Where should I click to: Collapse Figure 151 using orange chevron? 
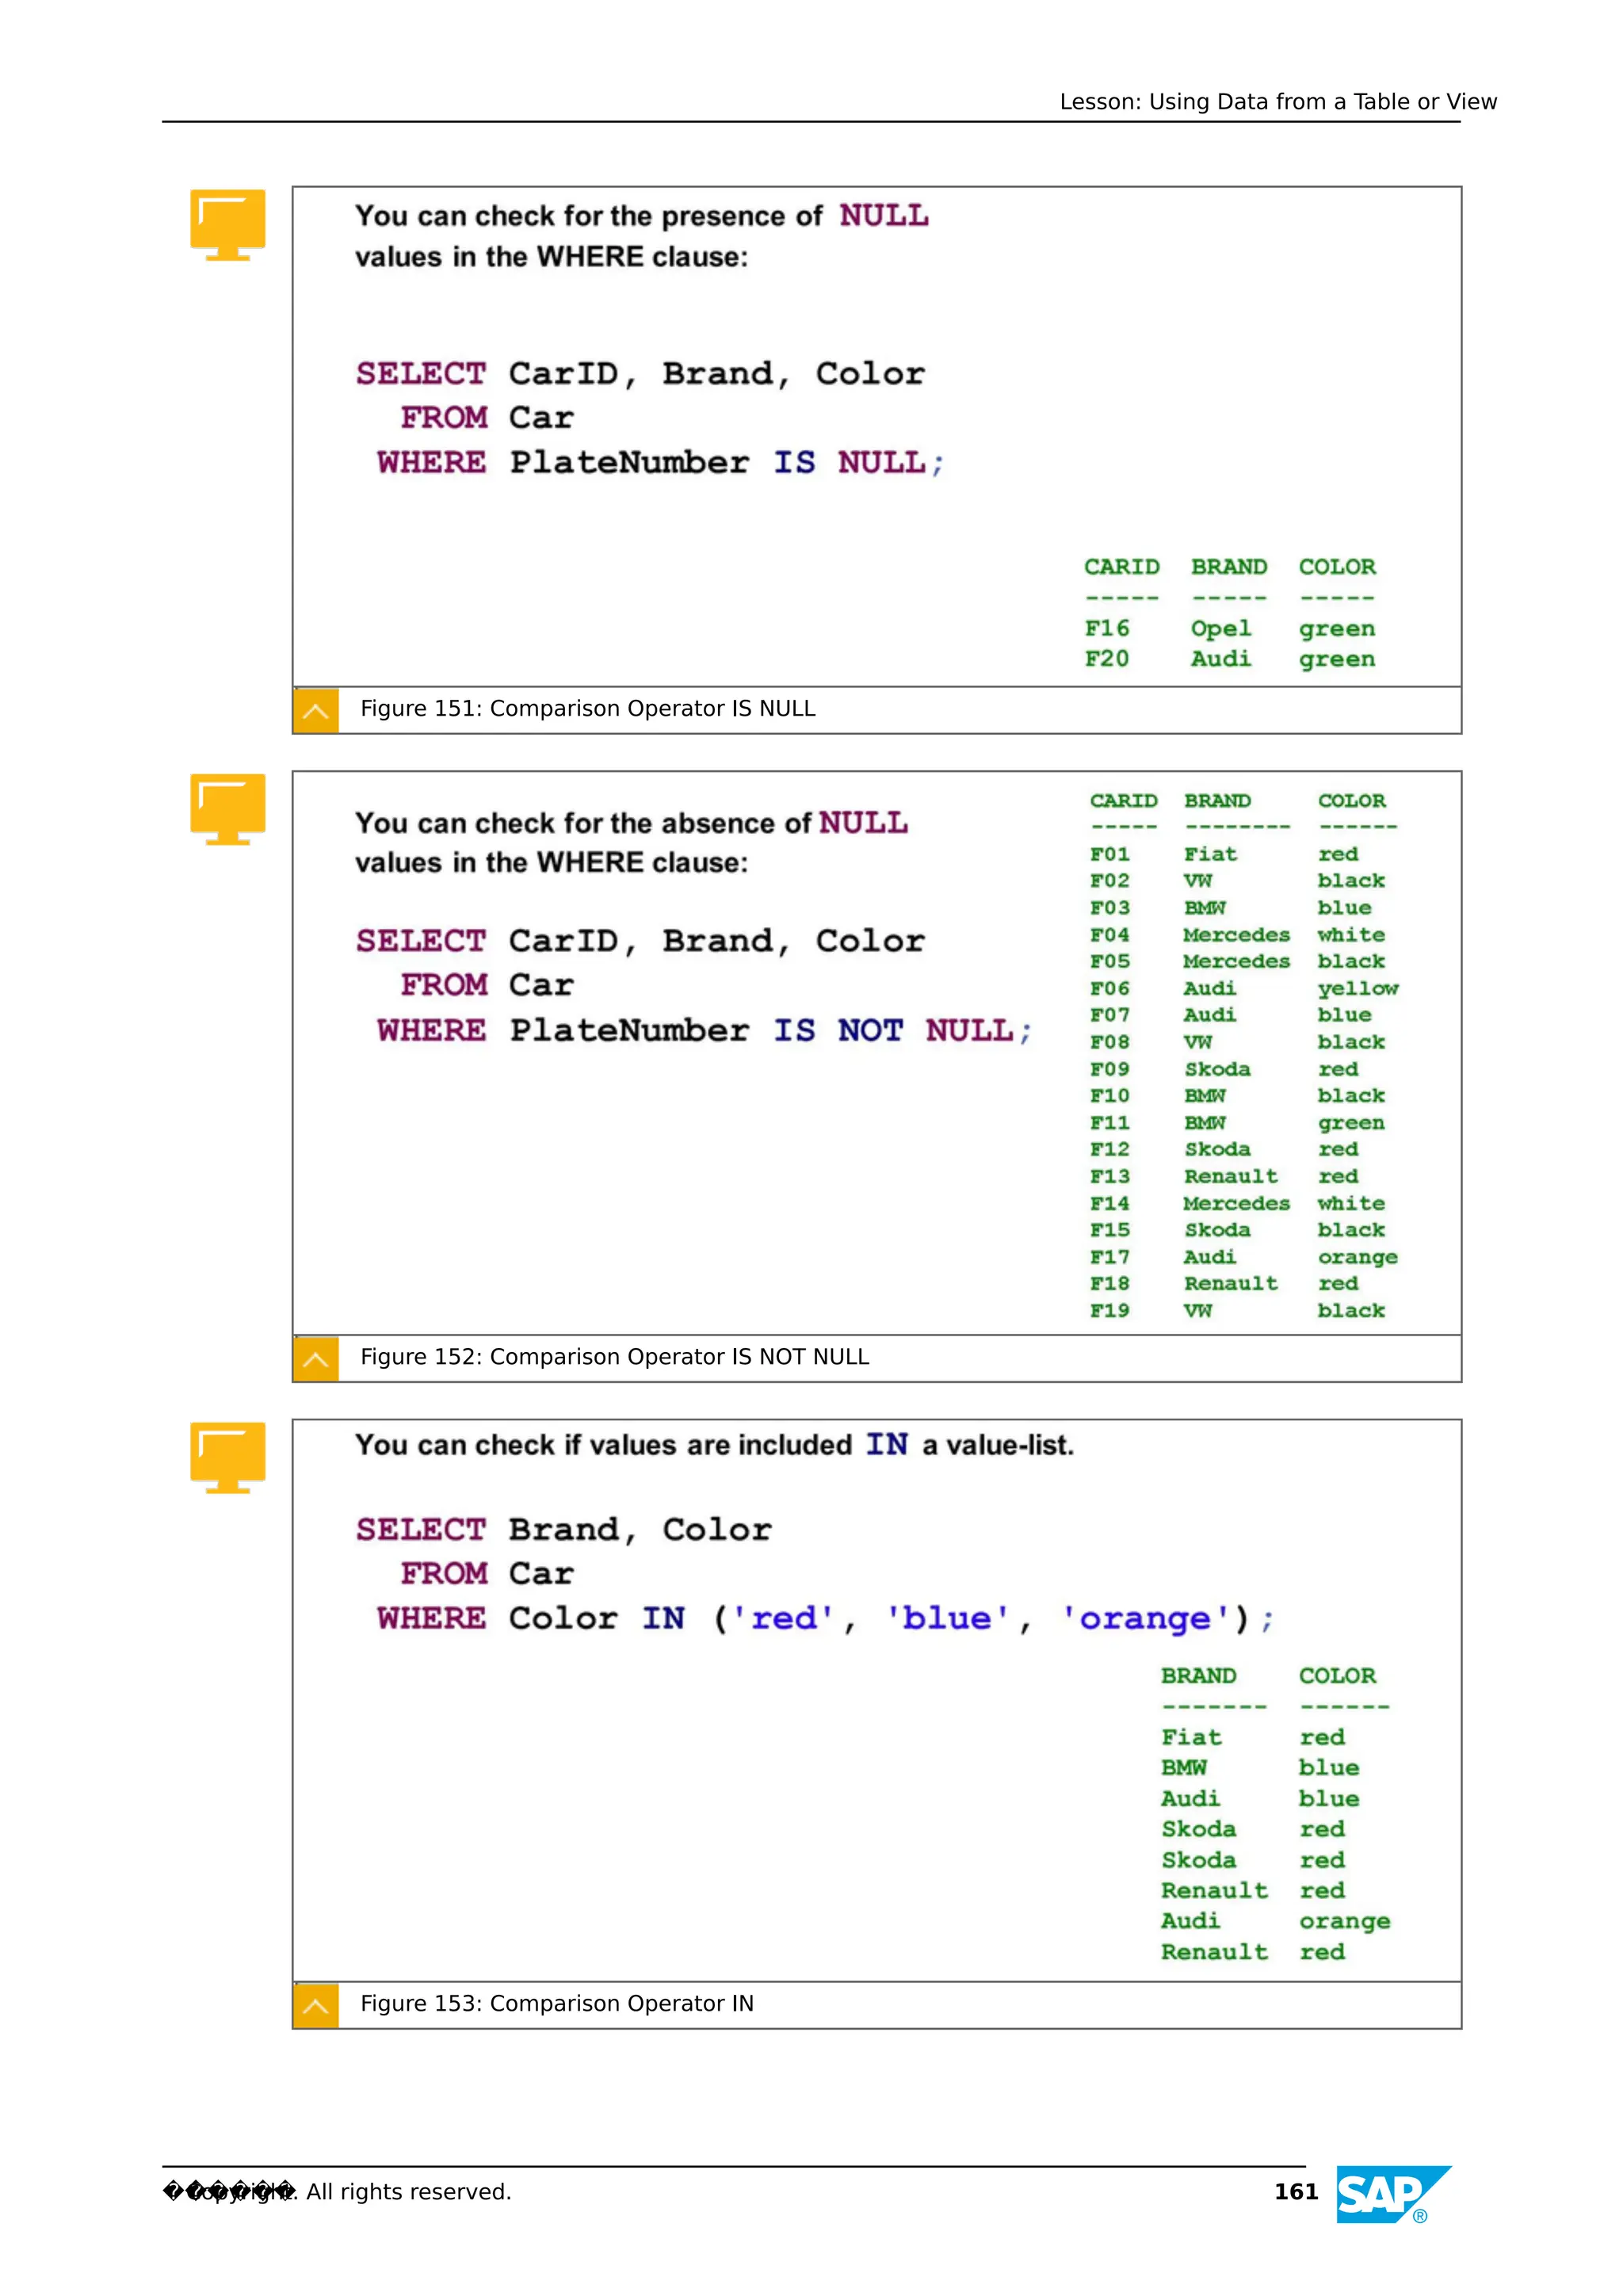316,711
